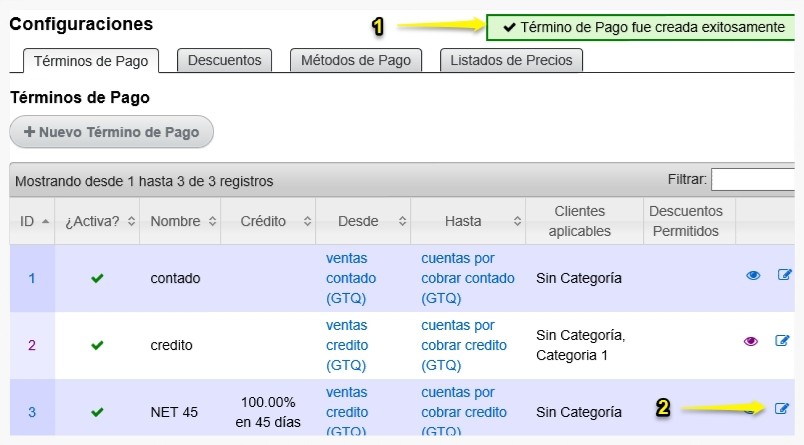The image size is (804, 445).
Task: Click green active check for credito
Action: point(97,346)
